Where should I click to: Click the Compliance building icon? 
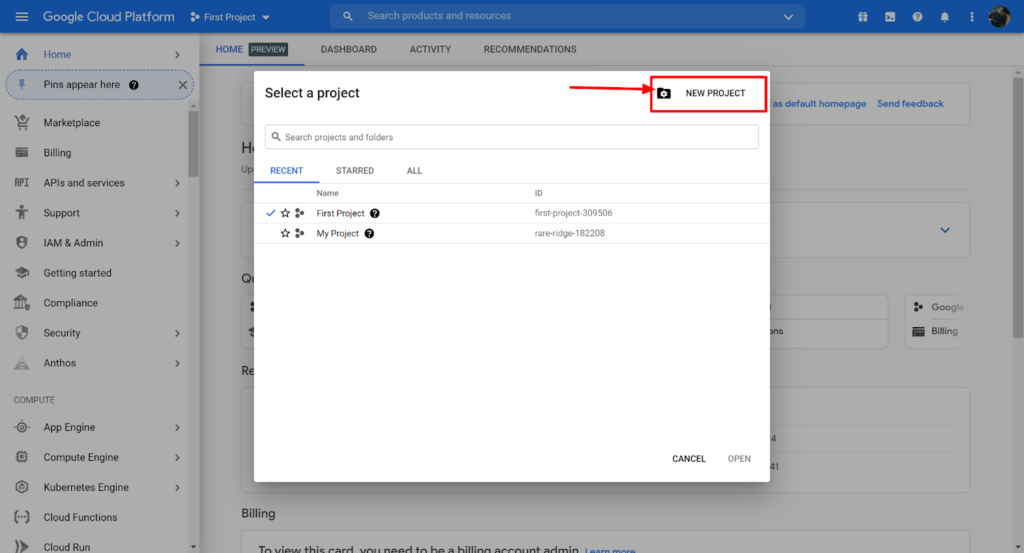coord(22,302)
